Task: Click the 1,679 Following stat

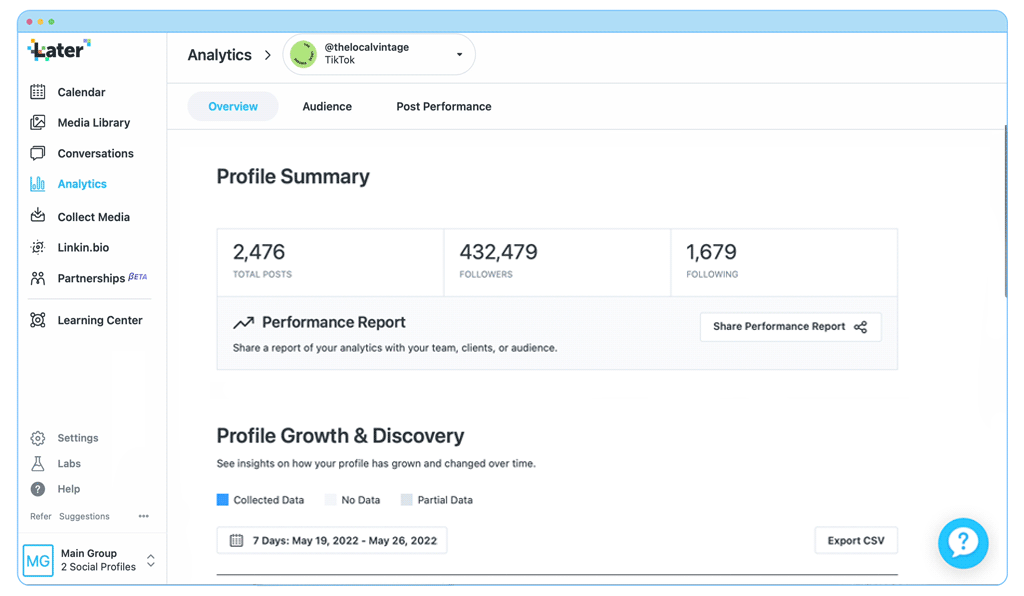Action: (784, 262)
